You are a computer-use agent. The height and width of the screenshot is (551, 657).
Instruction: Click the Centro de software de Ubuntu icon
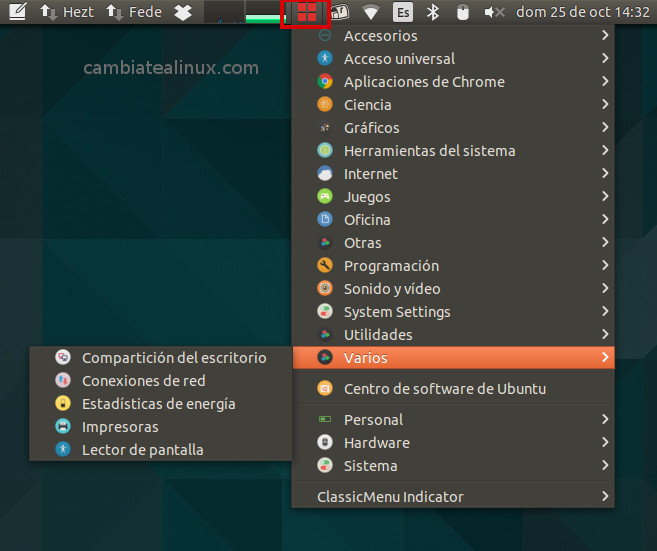325,388
